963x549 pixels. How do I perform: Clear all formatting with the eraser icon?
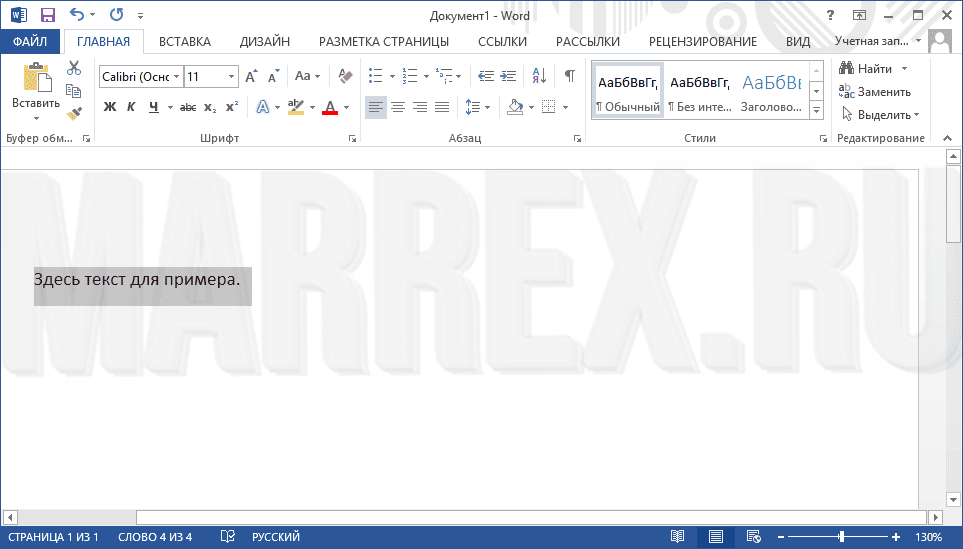[345, 76]
